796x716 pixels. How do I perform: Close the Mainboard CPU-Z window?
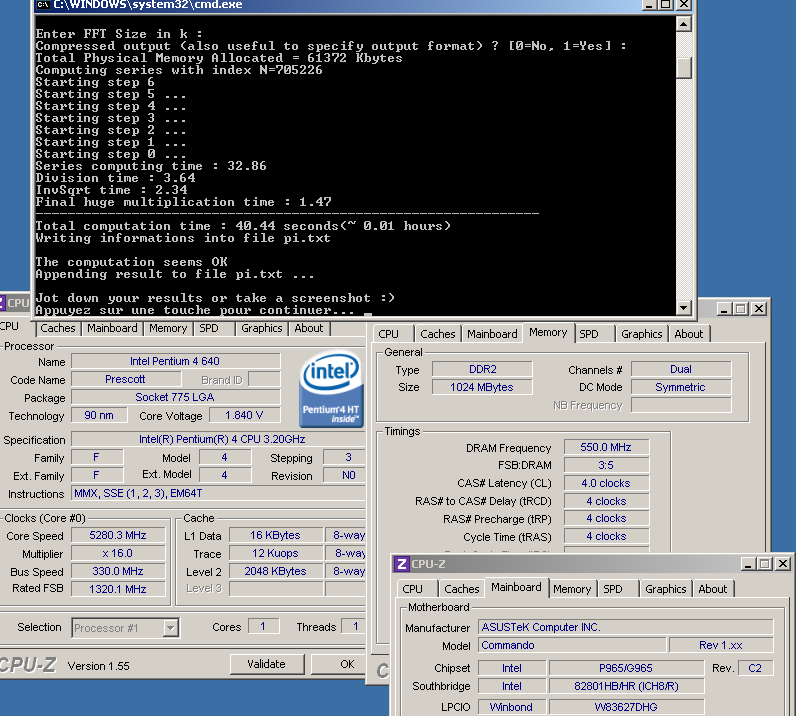[x=782, y=564]
